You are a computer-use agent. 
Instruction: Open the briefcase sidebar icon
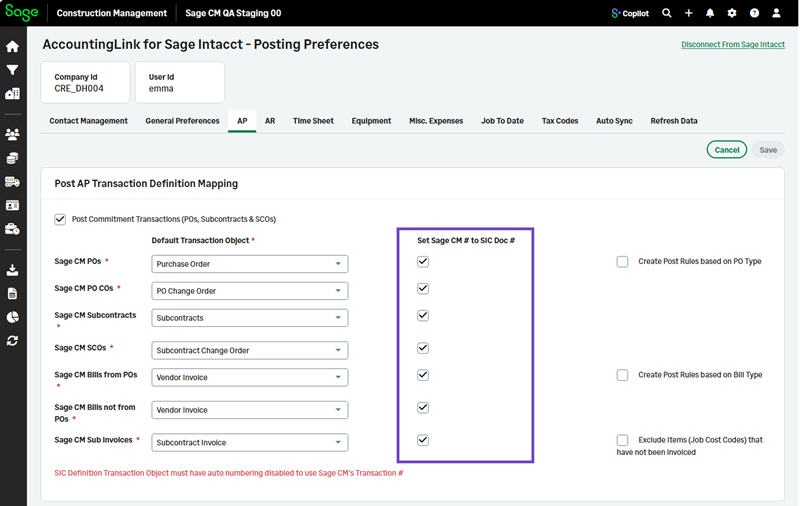(x=13, y=229)
